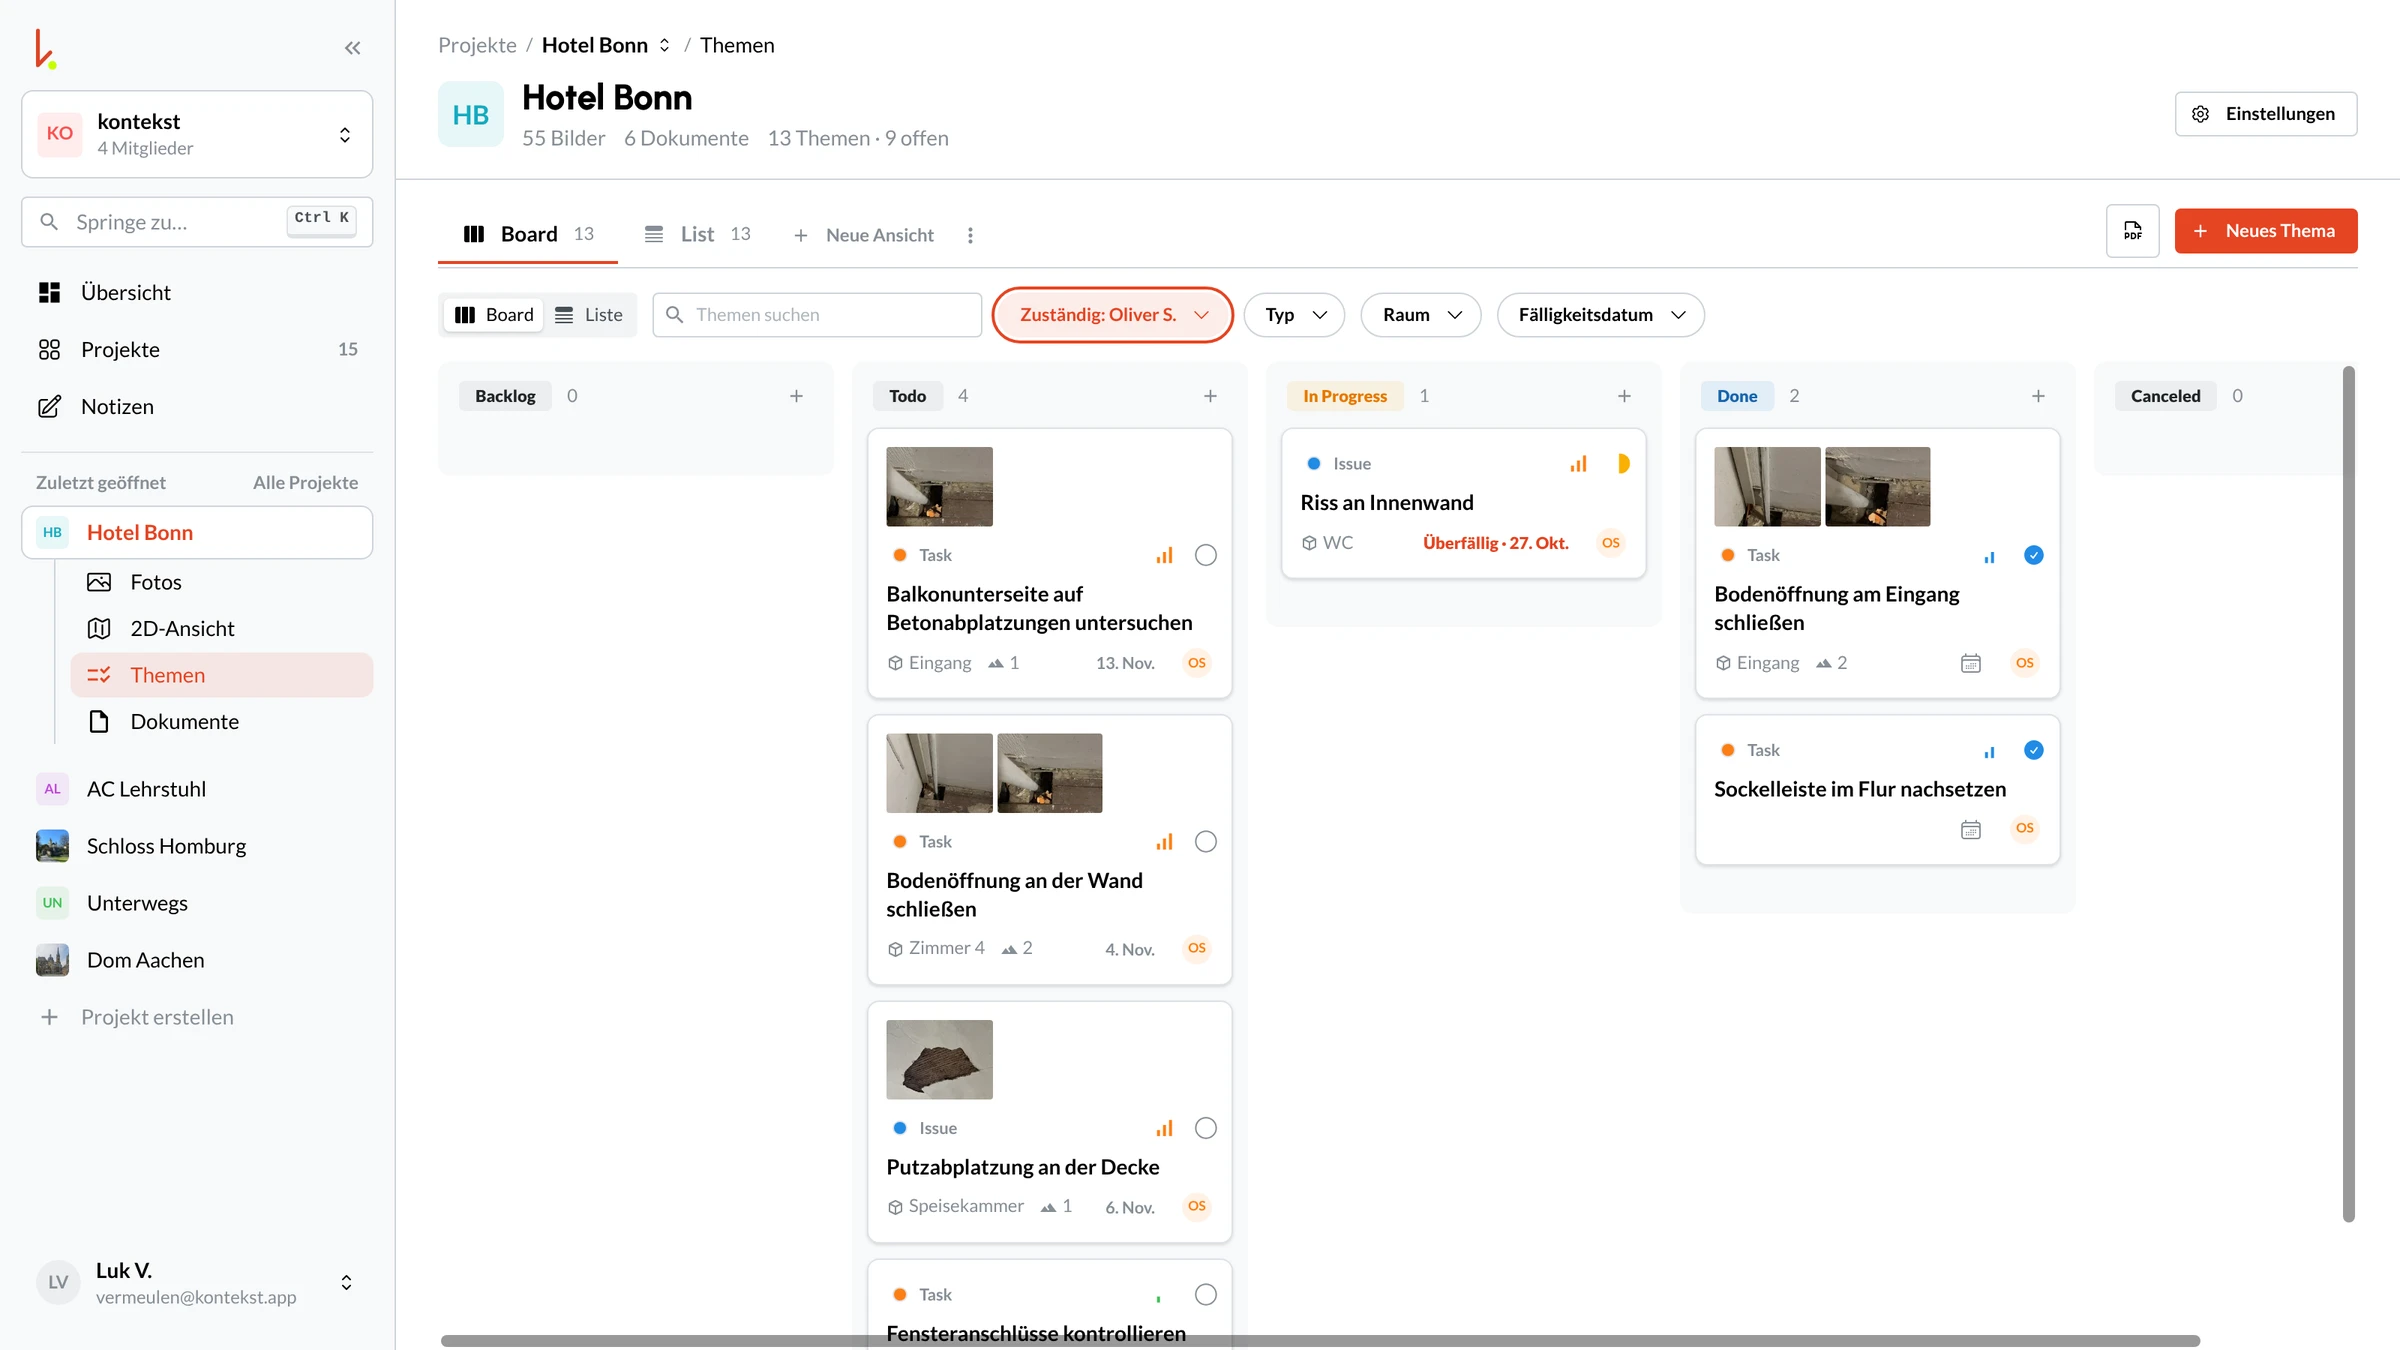Switch to the List 13 view tab
The width and height of the screenshot is (2400, 1350).
coord(698,235)
